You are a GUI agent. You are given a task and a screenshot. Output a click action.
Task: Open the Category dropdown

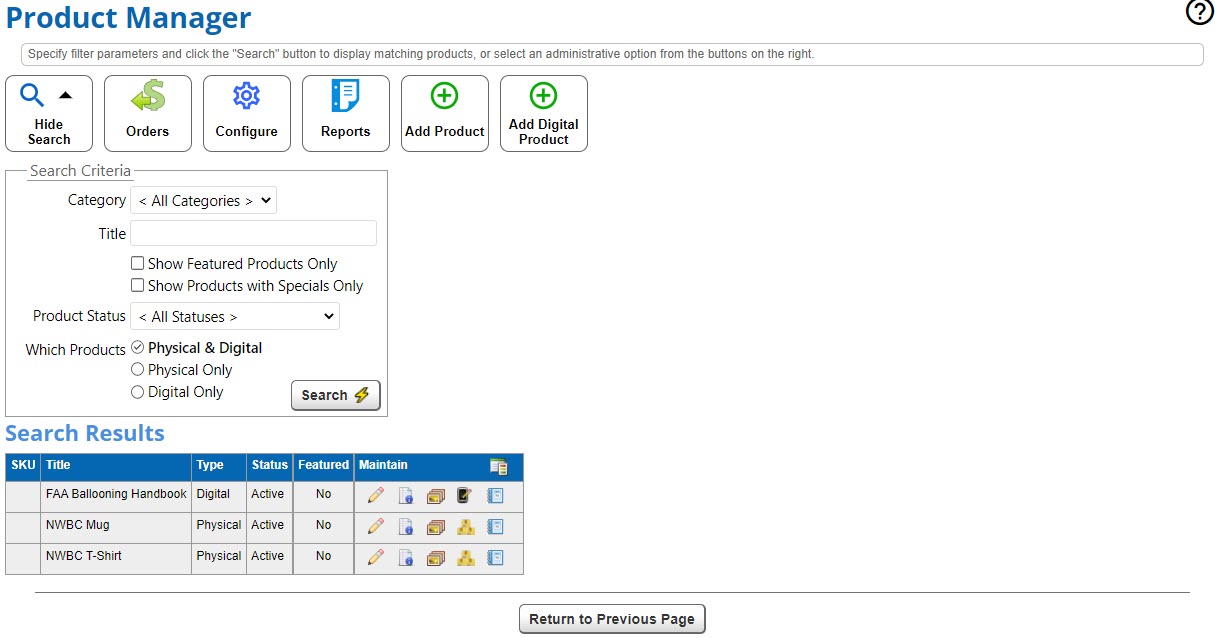[x=203, y=201]
